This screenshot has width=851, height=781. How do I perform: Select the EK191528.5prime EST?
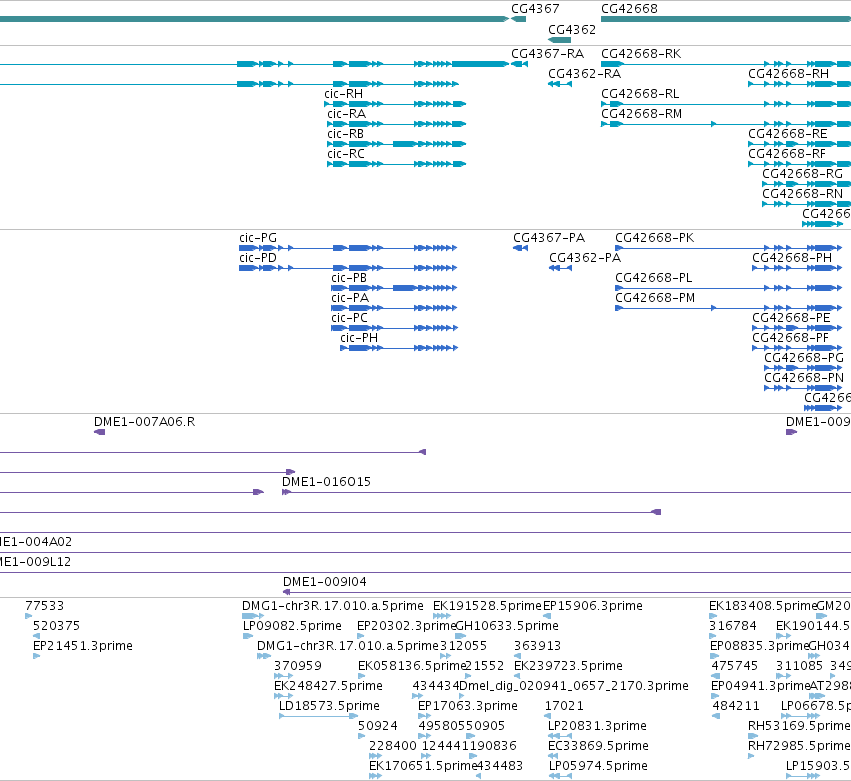coord(487,606)
